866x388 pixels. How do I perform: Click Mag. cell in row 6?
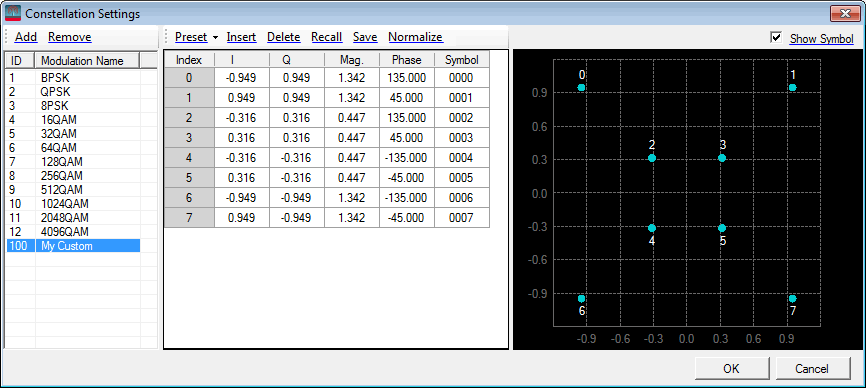pos(351,198)
